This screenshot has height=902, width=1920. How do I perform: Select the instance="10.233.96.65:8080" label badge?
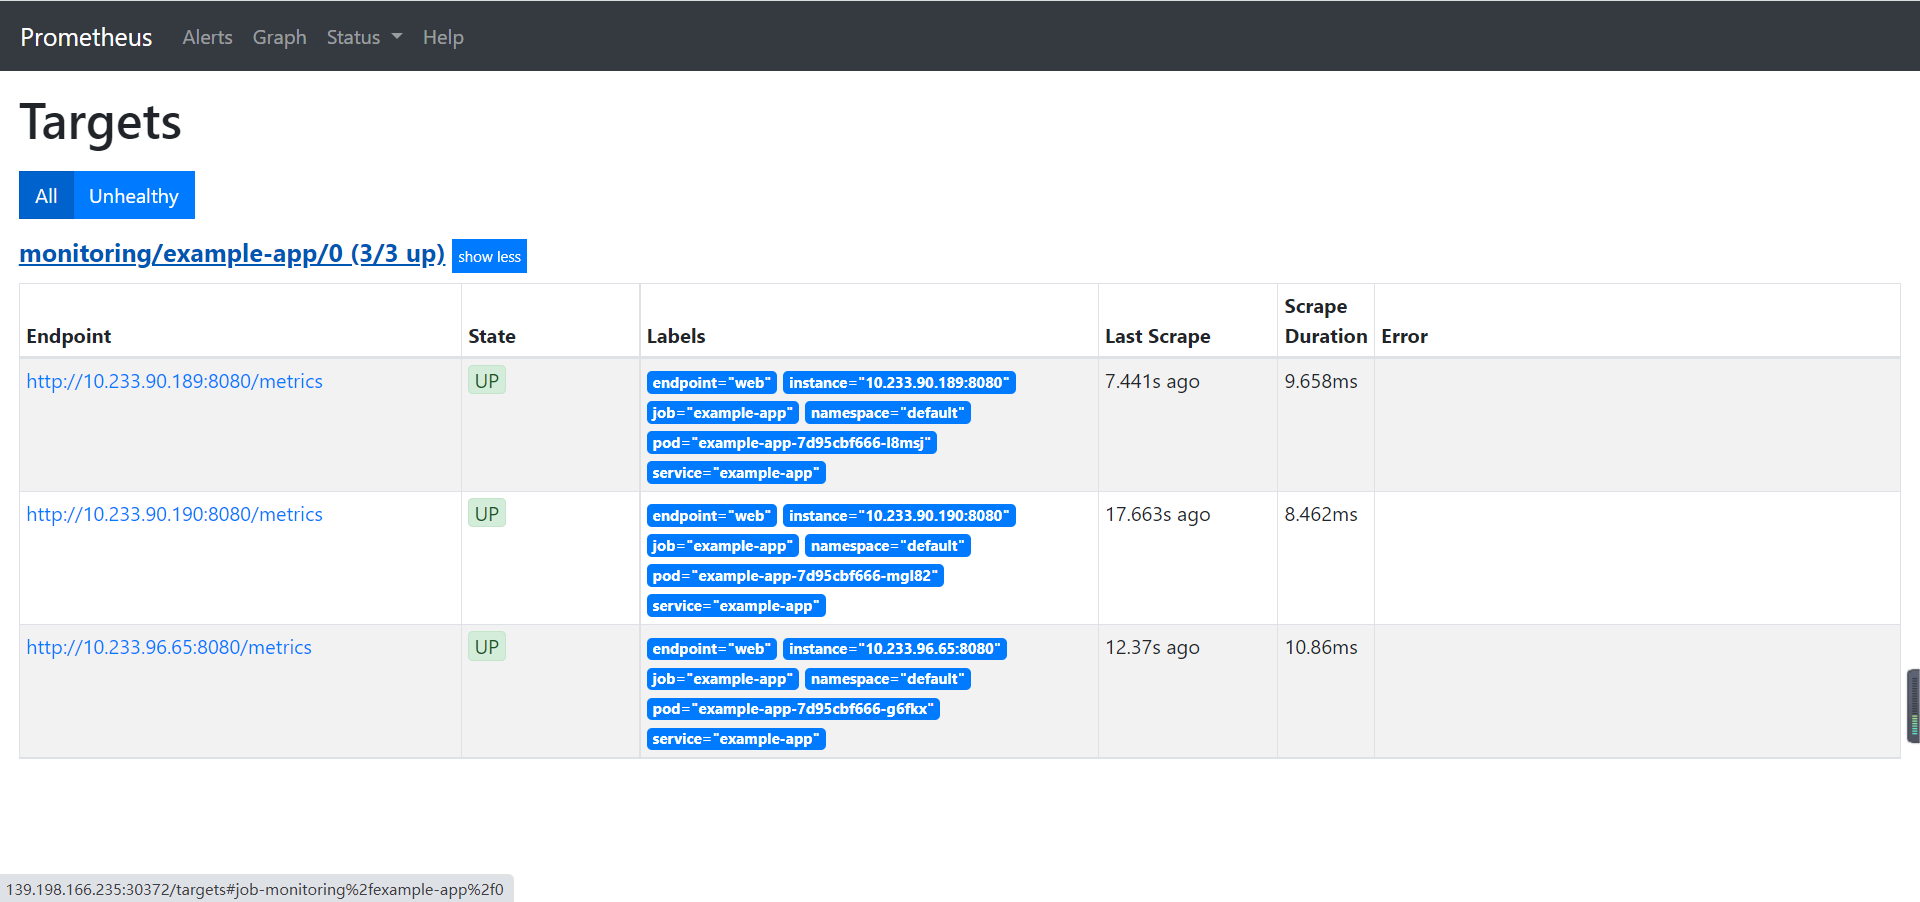(895, 648)
